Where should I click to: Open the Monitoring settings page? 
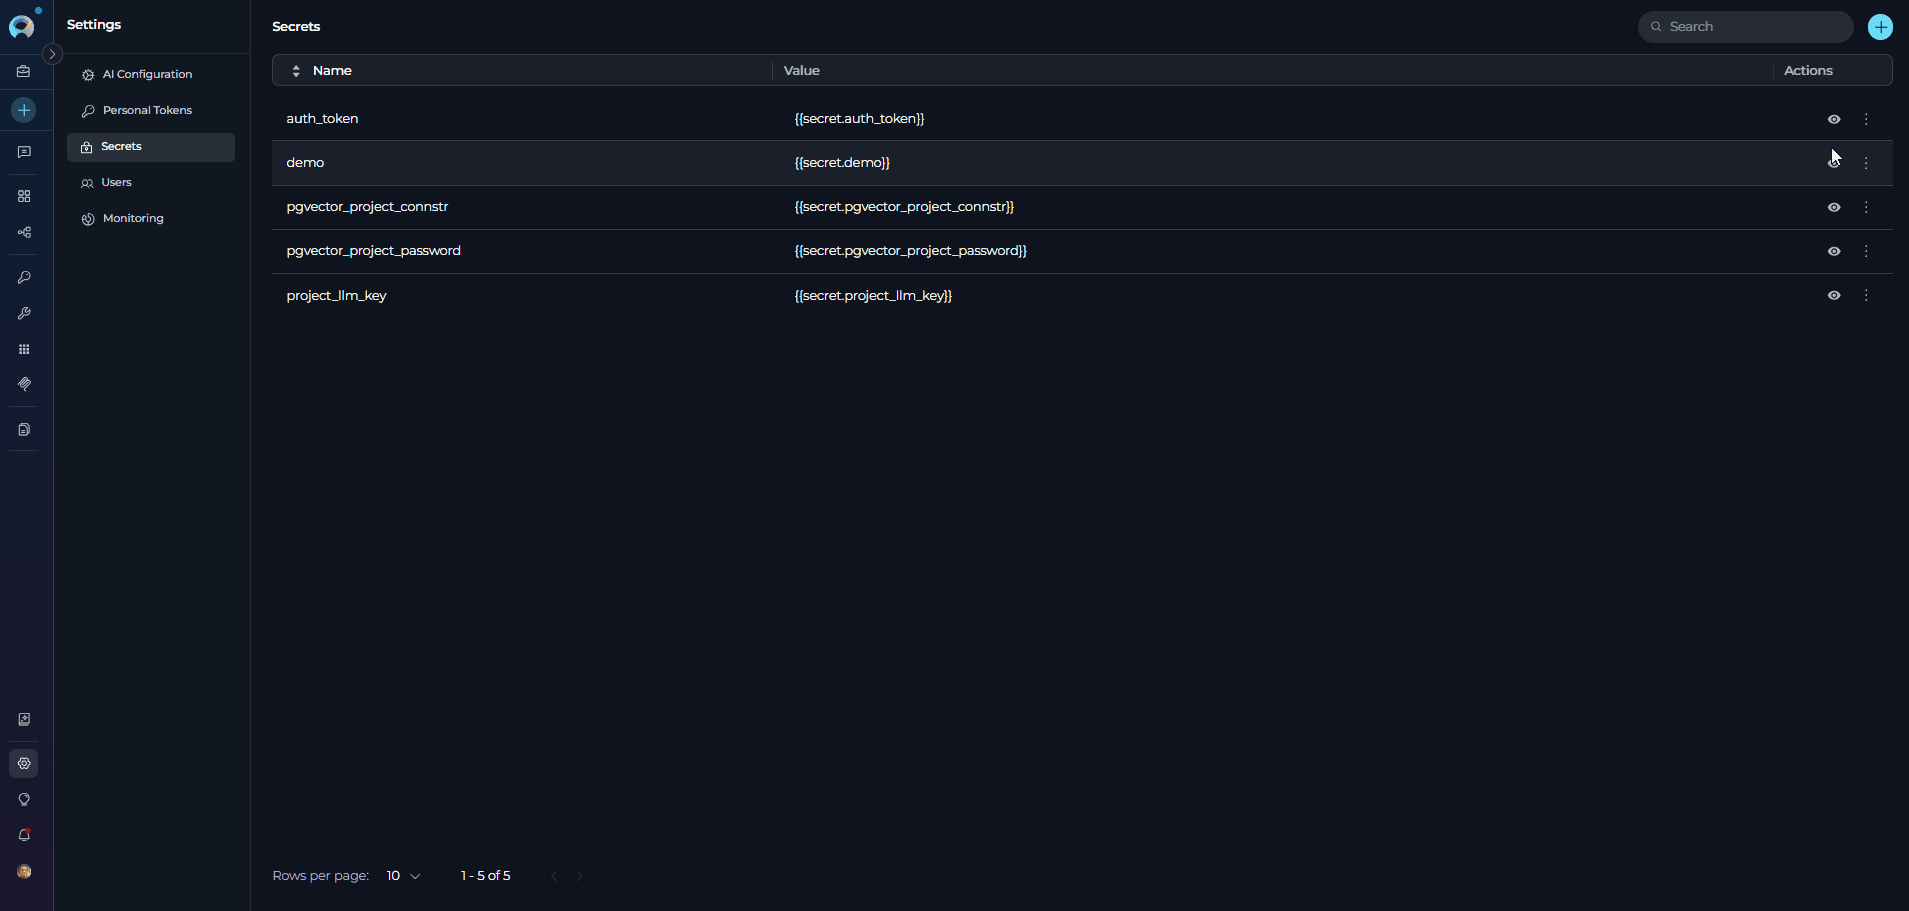click(x=132, y=218)
